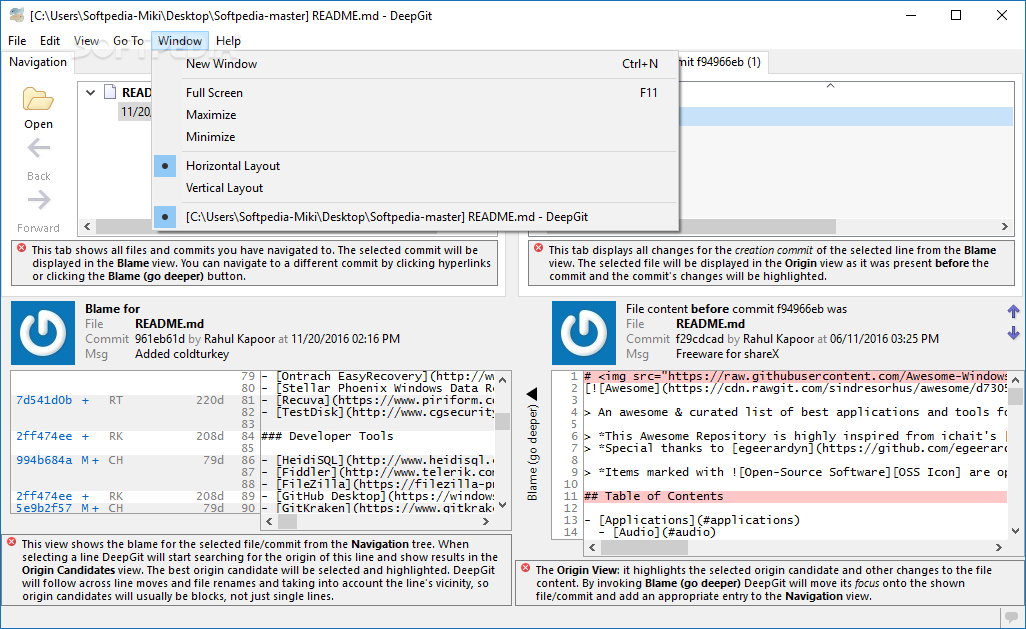
Task: Click the collapse chevron above origin candidates list
Action: tap(830, 86)
